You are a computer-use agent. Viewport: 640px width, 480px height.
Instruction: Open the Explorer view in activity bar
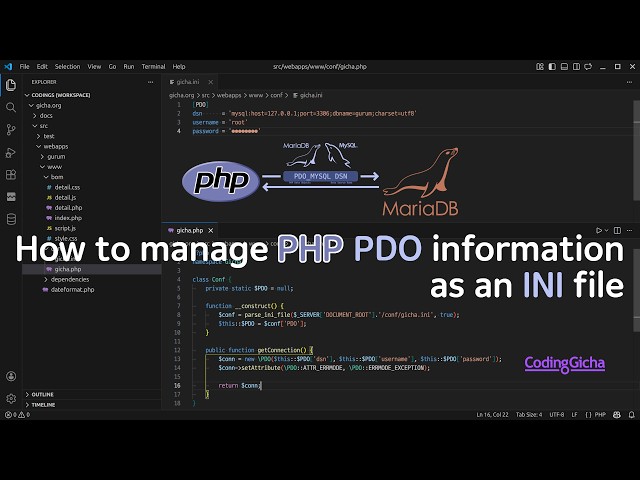11,85
